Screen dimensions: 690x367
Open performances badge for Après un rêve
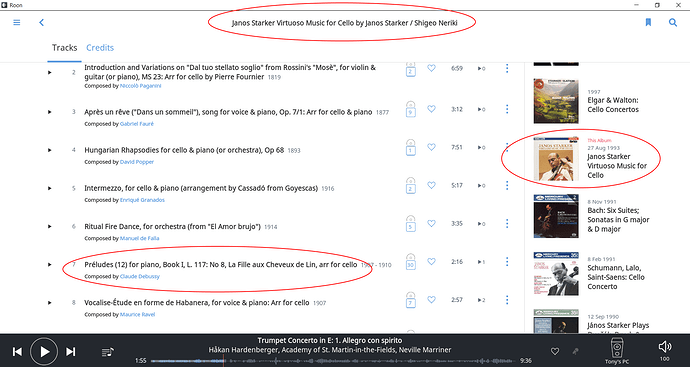[x=411, y=109]
